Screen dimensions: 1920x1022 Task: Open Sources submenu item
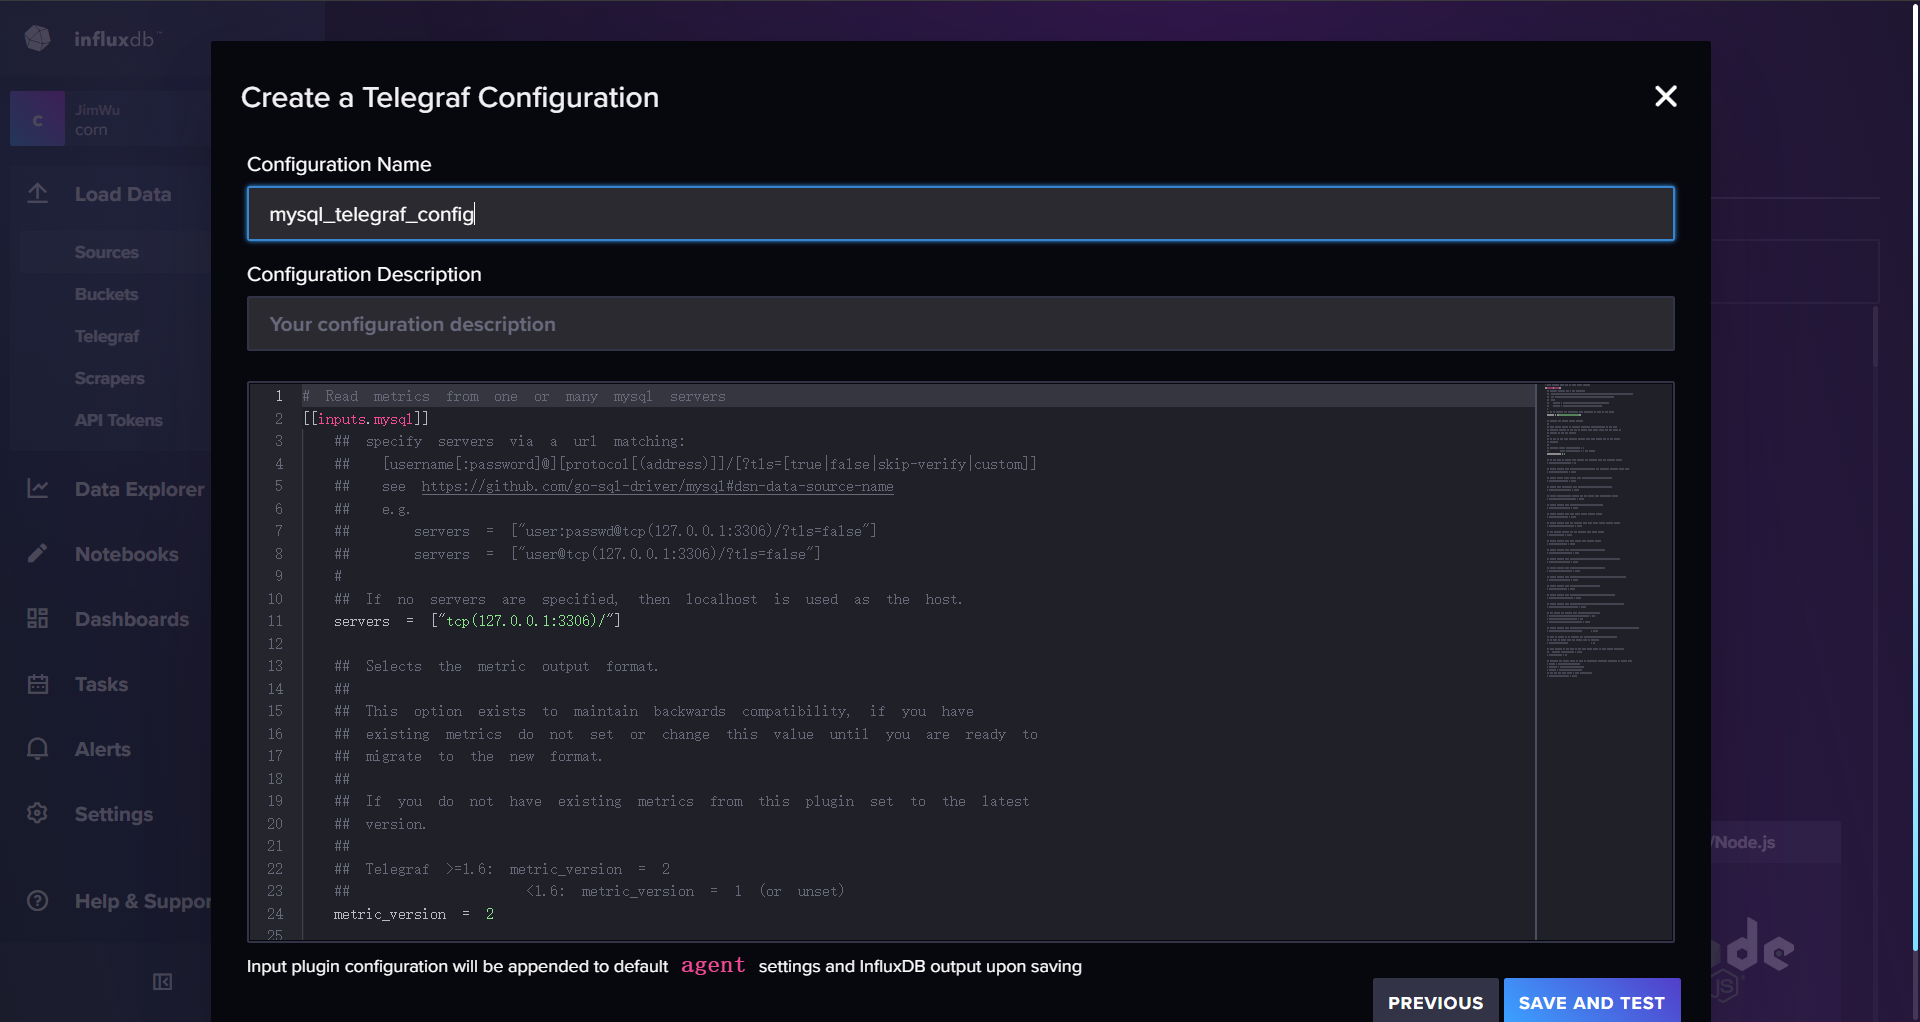pos(107,252)
